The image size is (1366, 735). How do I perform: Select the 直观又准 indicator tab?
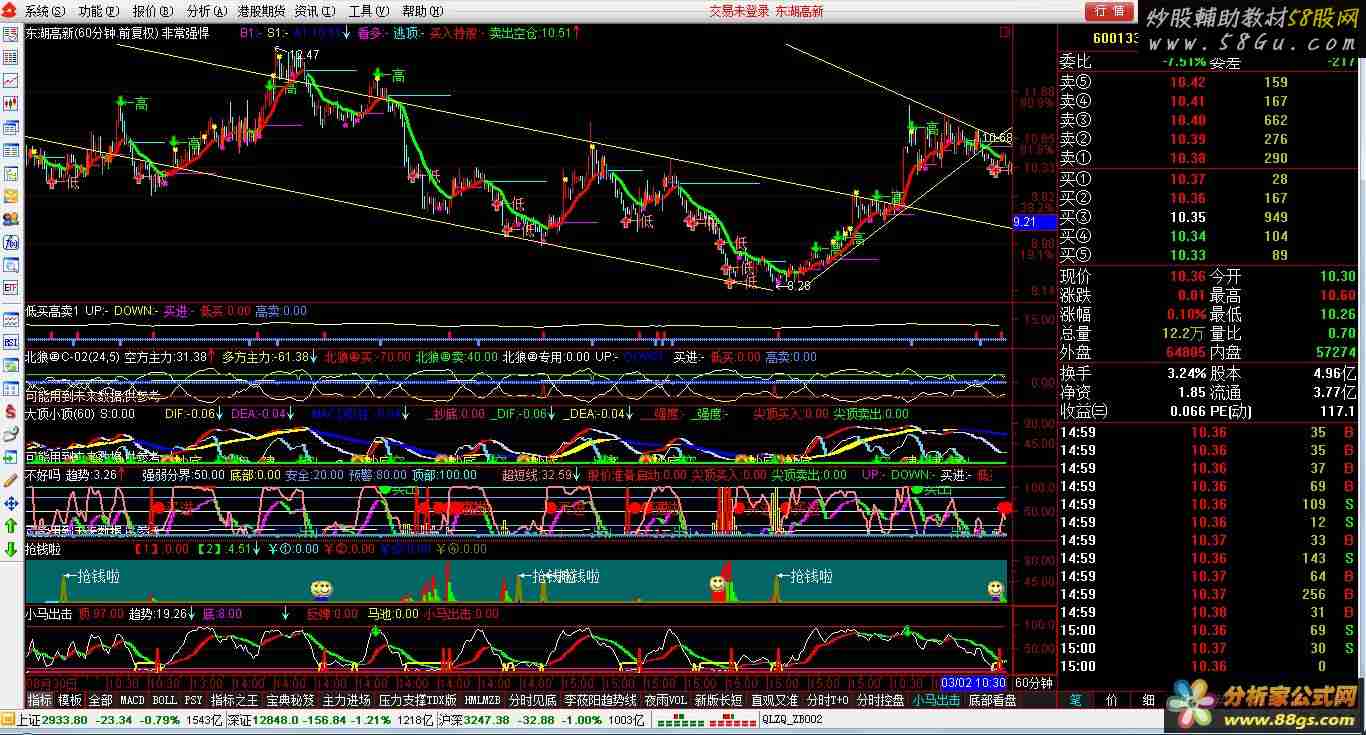point(774,700)
